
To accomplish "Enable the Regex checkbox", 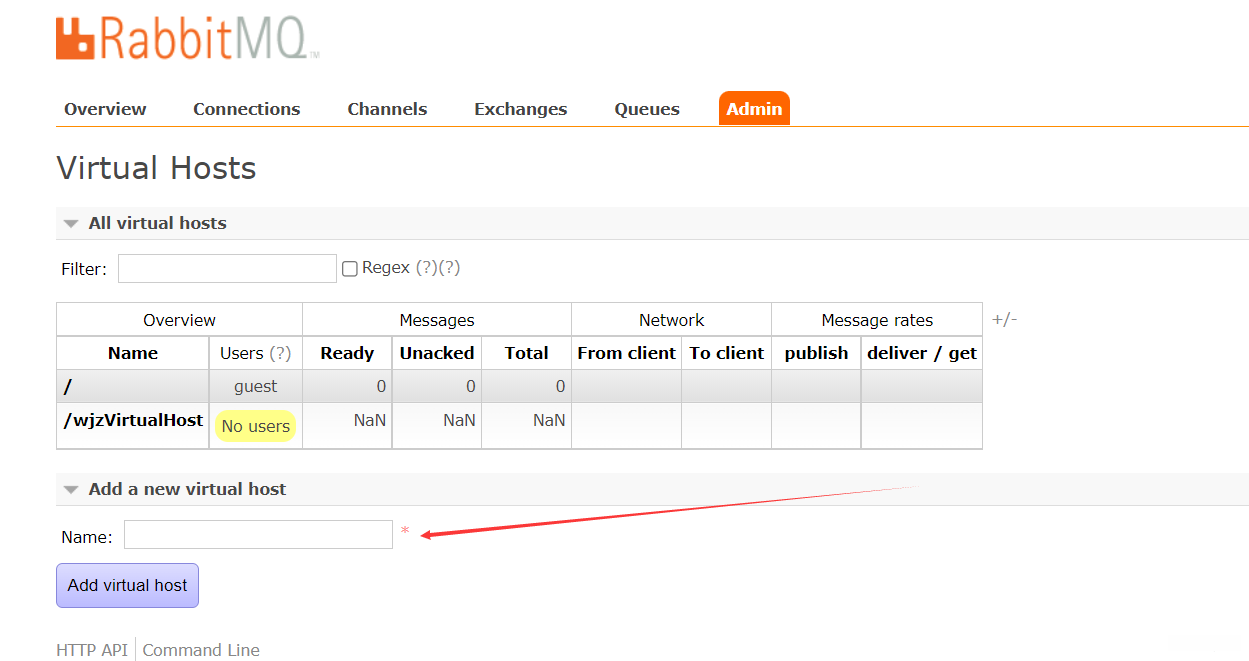I will point(350,268).
